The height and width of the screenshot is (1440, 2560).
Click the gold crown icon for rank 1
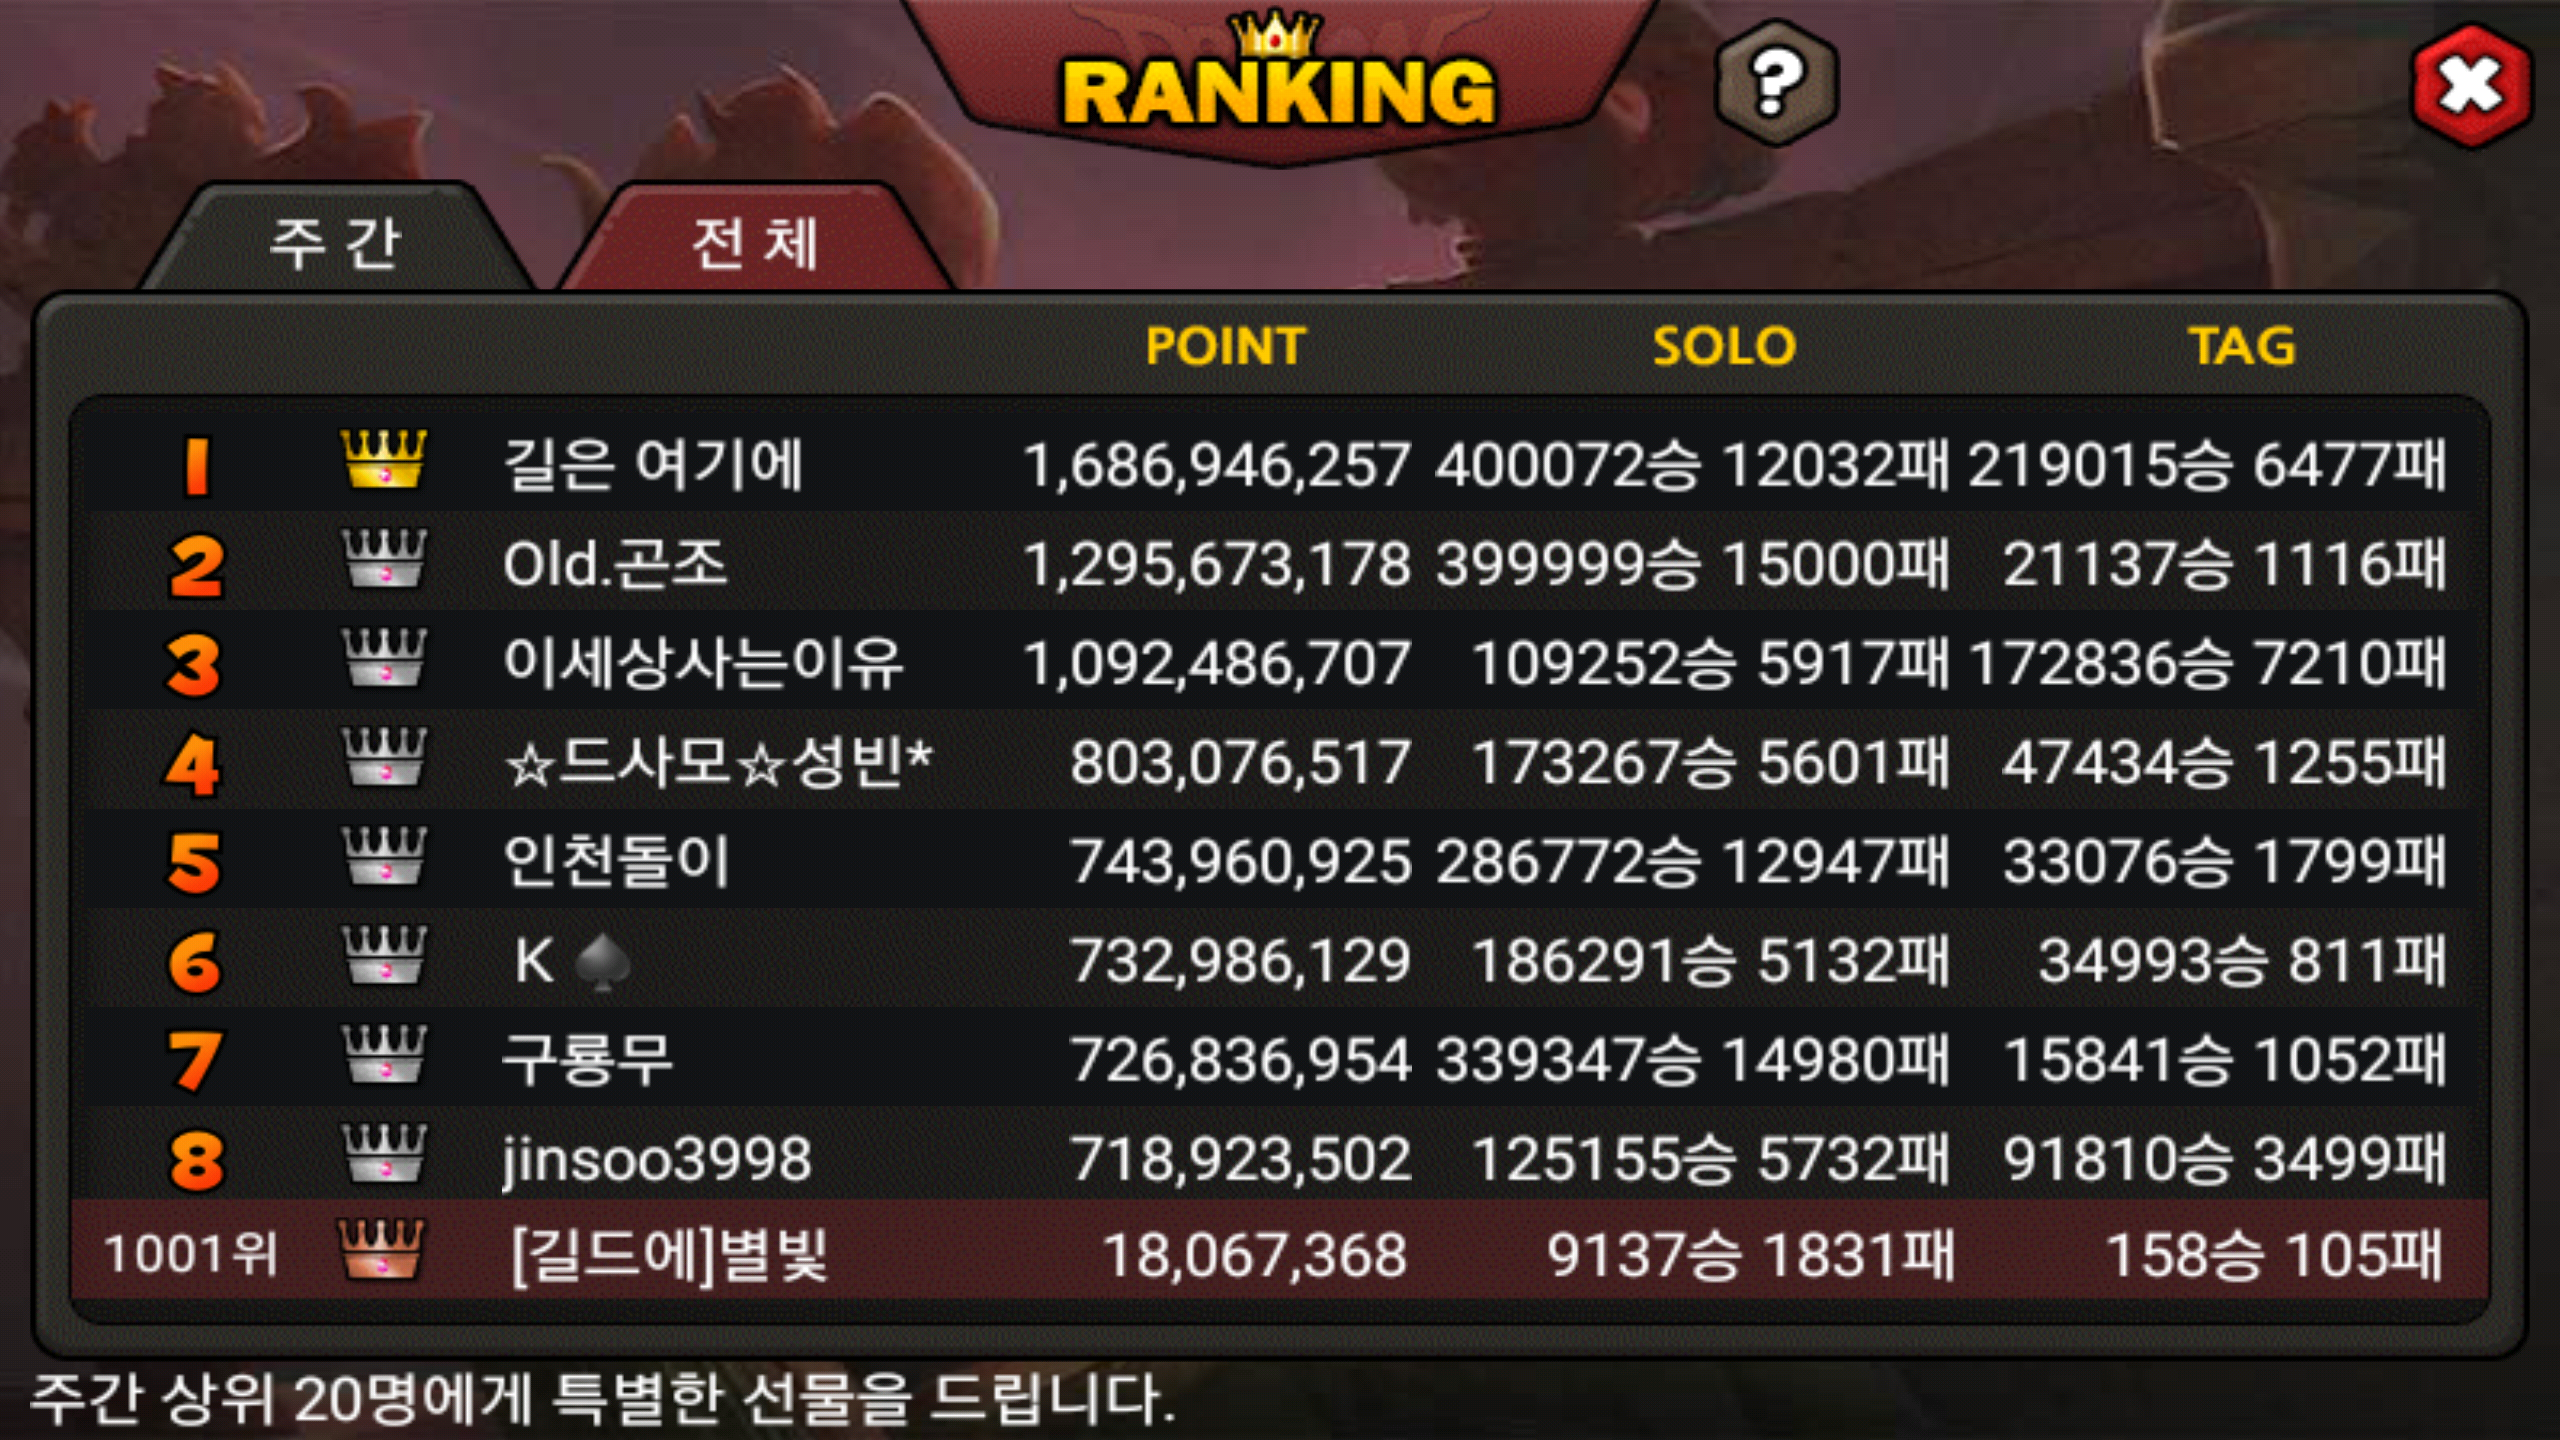(384, 459)
